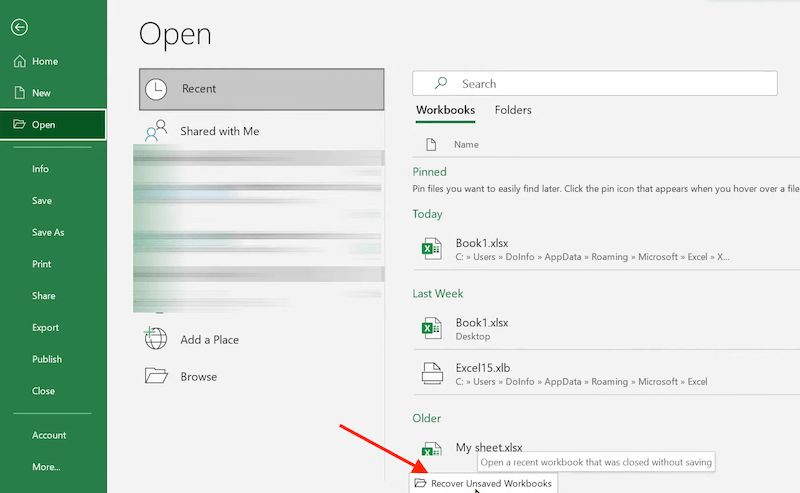Click the Excel15.xlb file icon
800x493 pixels.
pyautogui.click(x=432, y=373)
